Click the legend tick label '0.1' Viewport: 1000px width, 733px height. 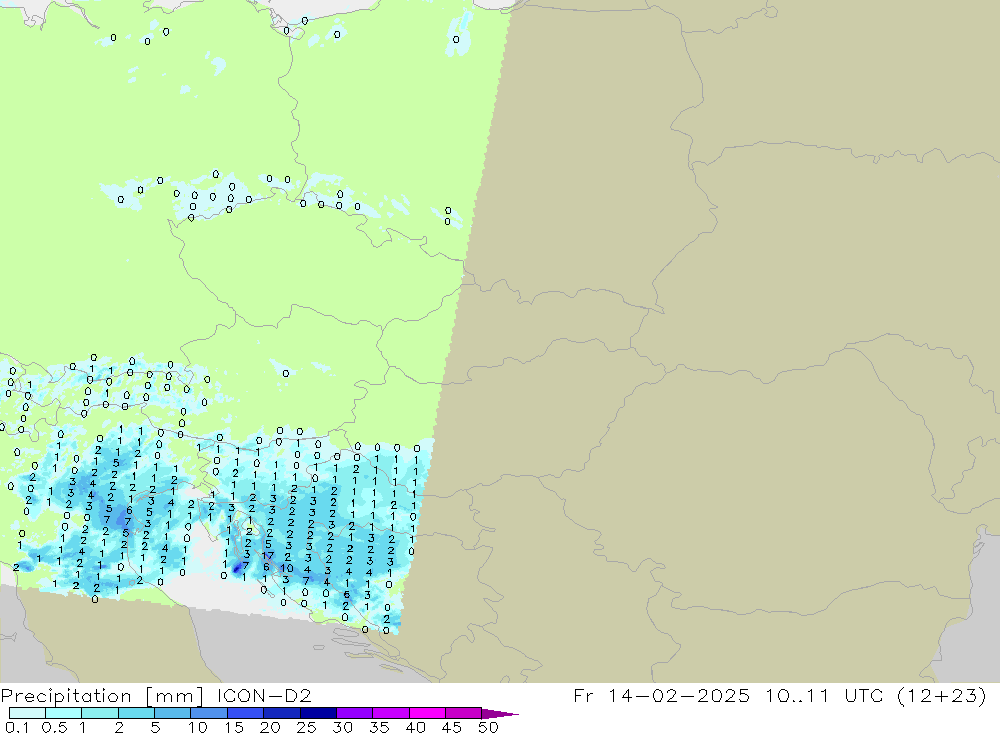pos(17,727)
